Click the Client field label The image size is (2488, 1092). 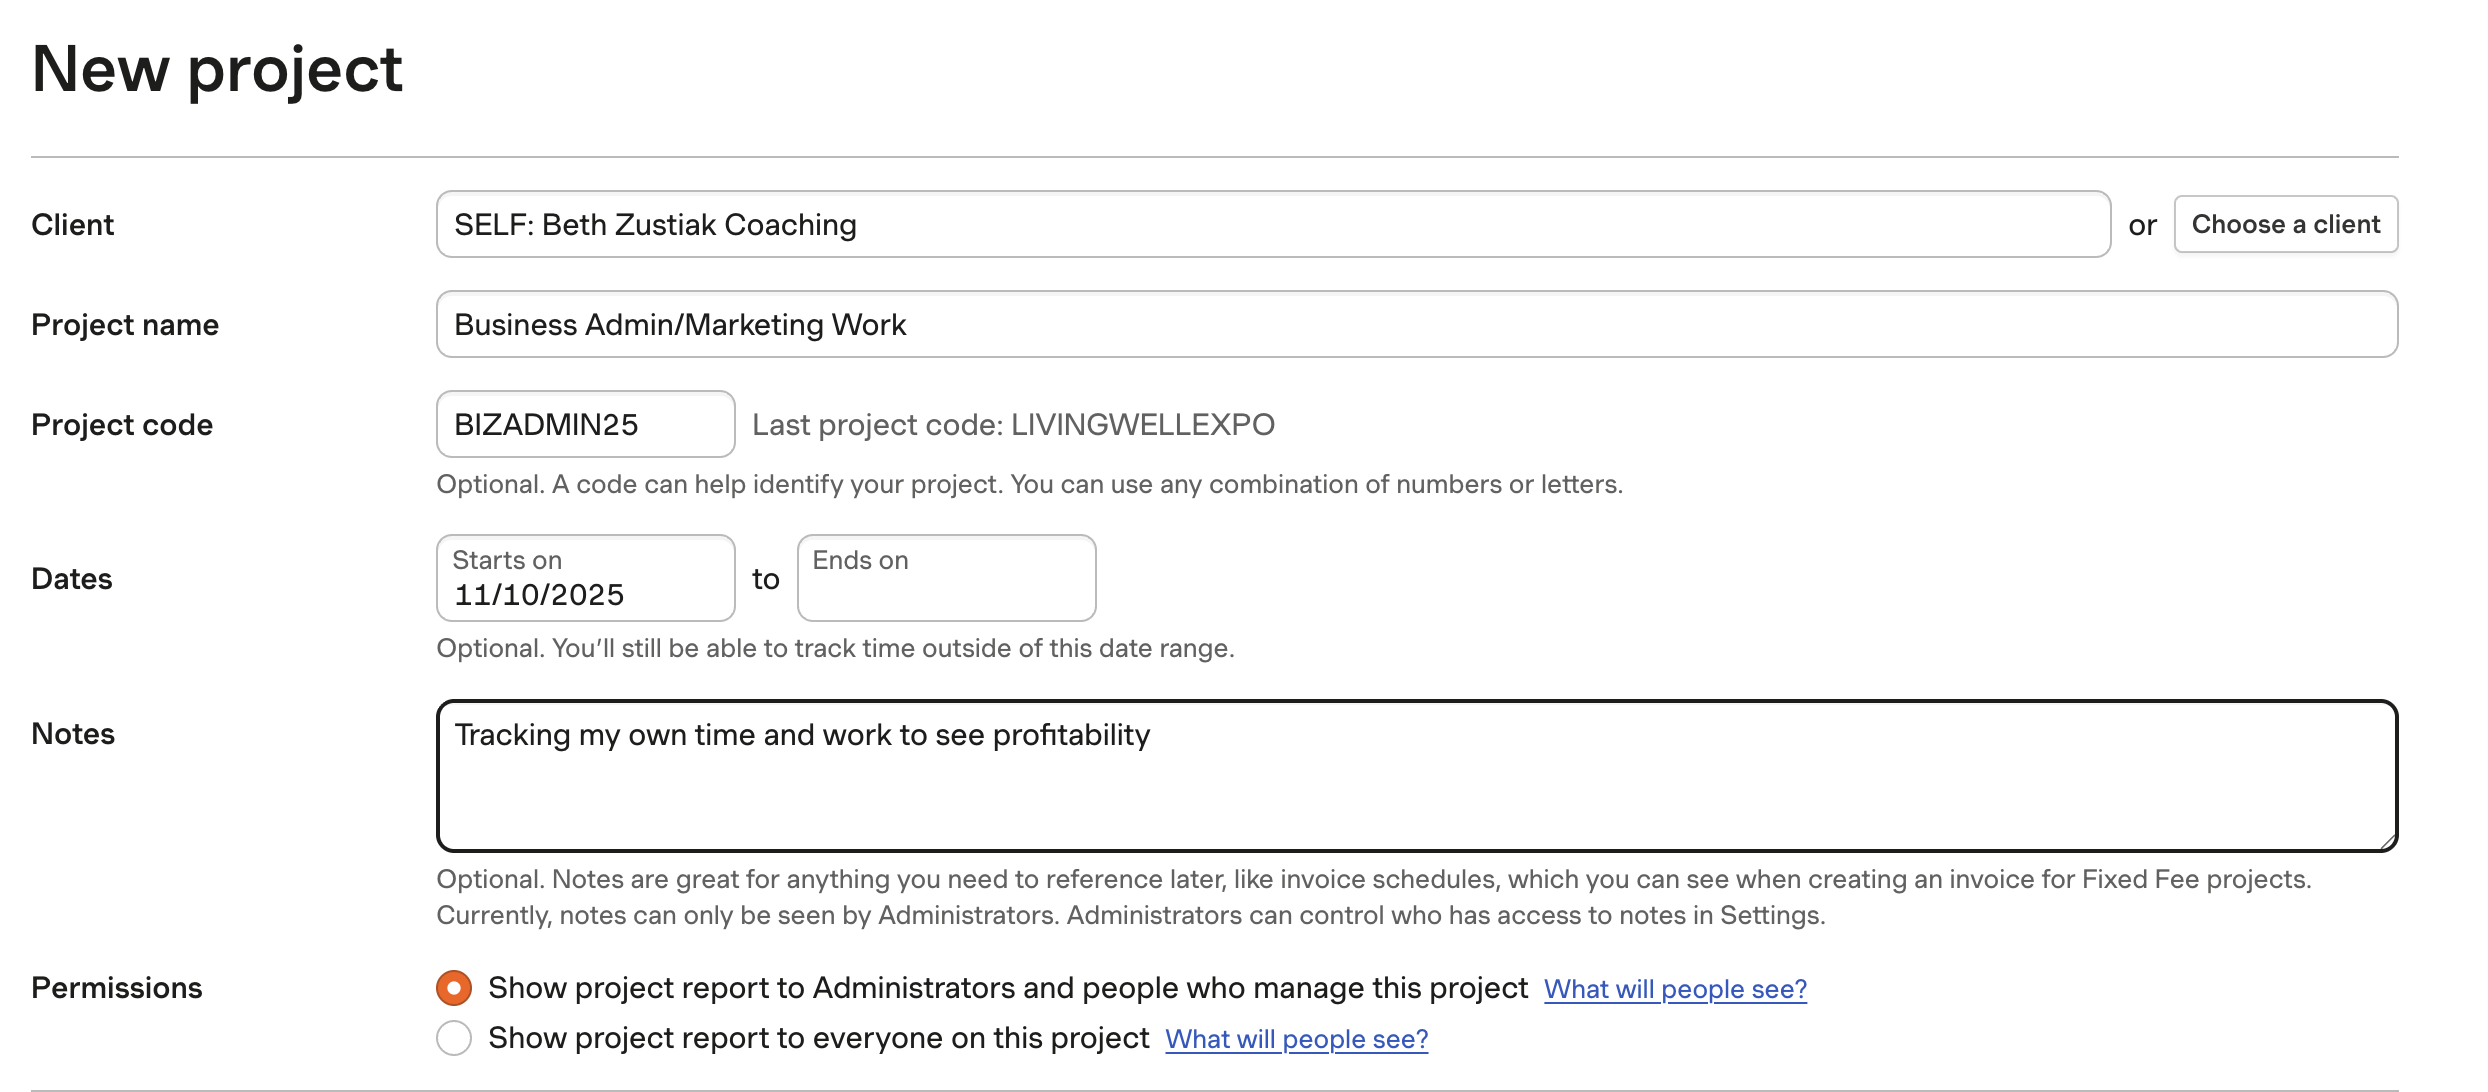click(73, 225)
